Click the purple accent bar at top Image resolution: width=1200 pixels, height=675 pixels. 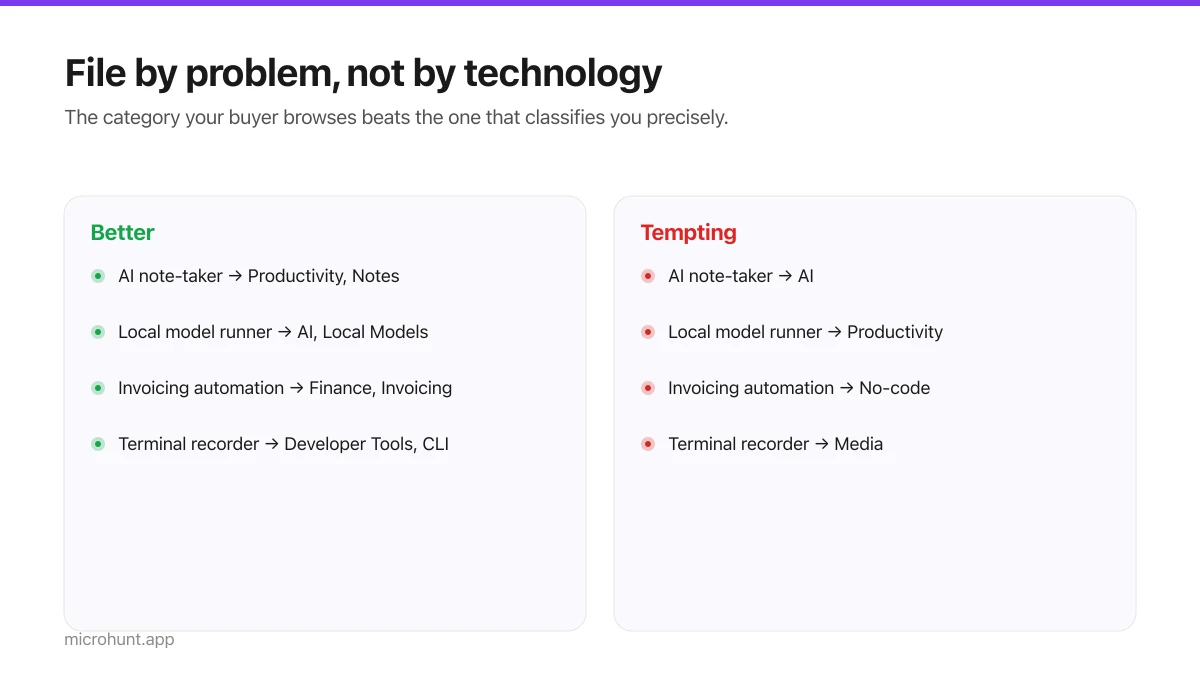point(600,3)
